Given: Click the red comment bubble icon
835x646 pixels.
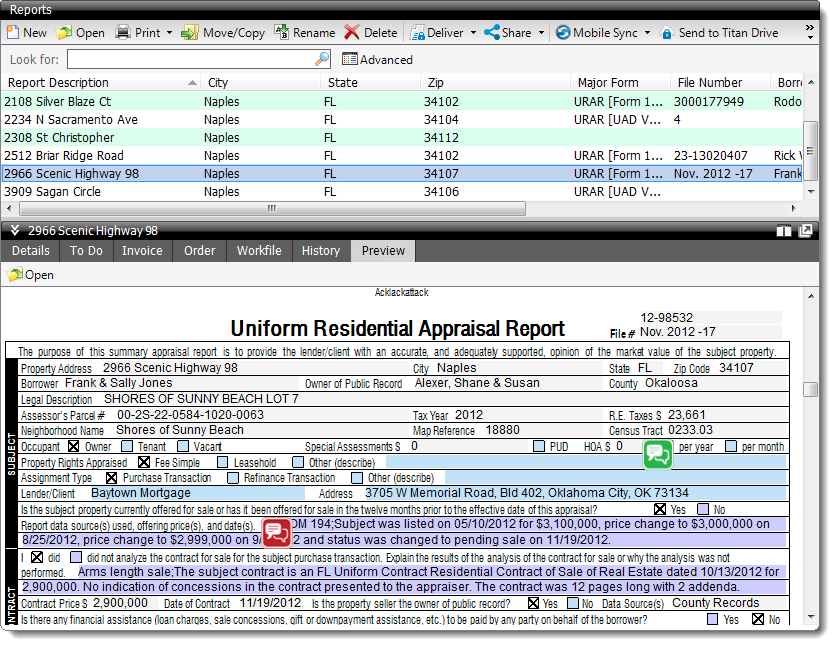Looking at the screenshot, I should point(276,532).
